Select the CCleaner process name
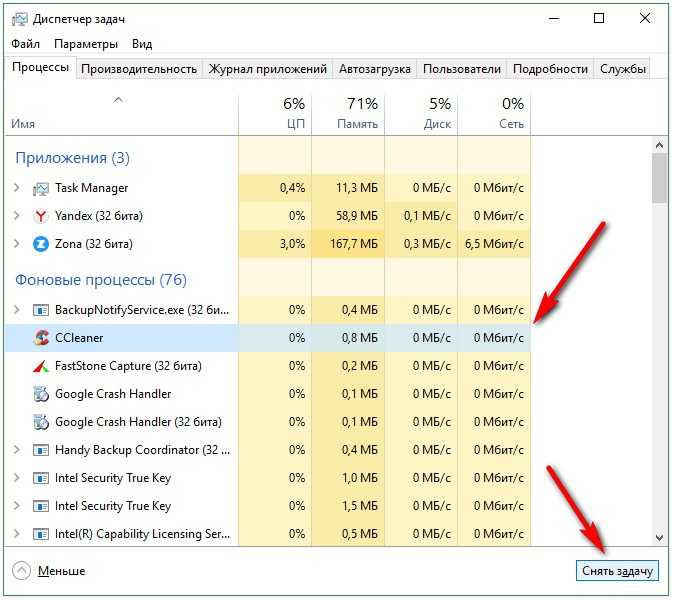 pos(79,338)
